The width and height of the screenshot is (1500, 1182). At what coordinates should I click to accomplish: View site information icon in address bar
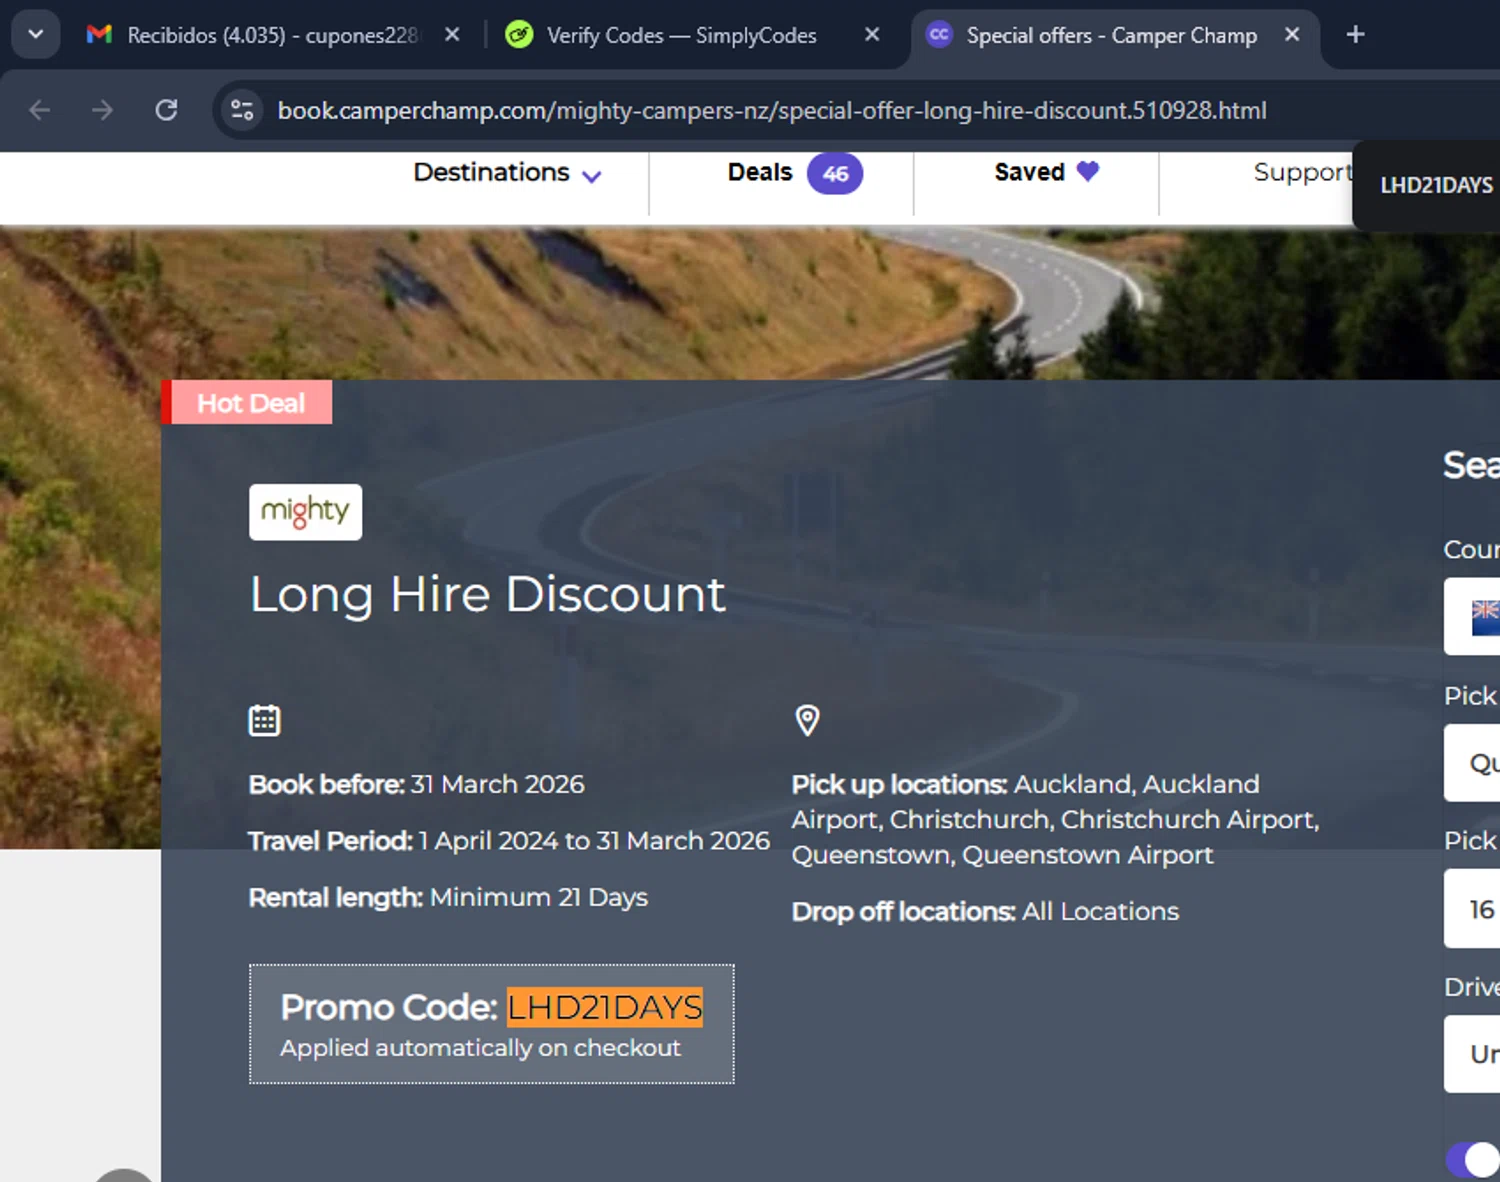click(x=242, y=110)
